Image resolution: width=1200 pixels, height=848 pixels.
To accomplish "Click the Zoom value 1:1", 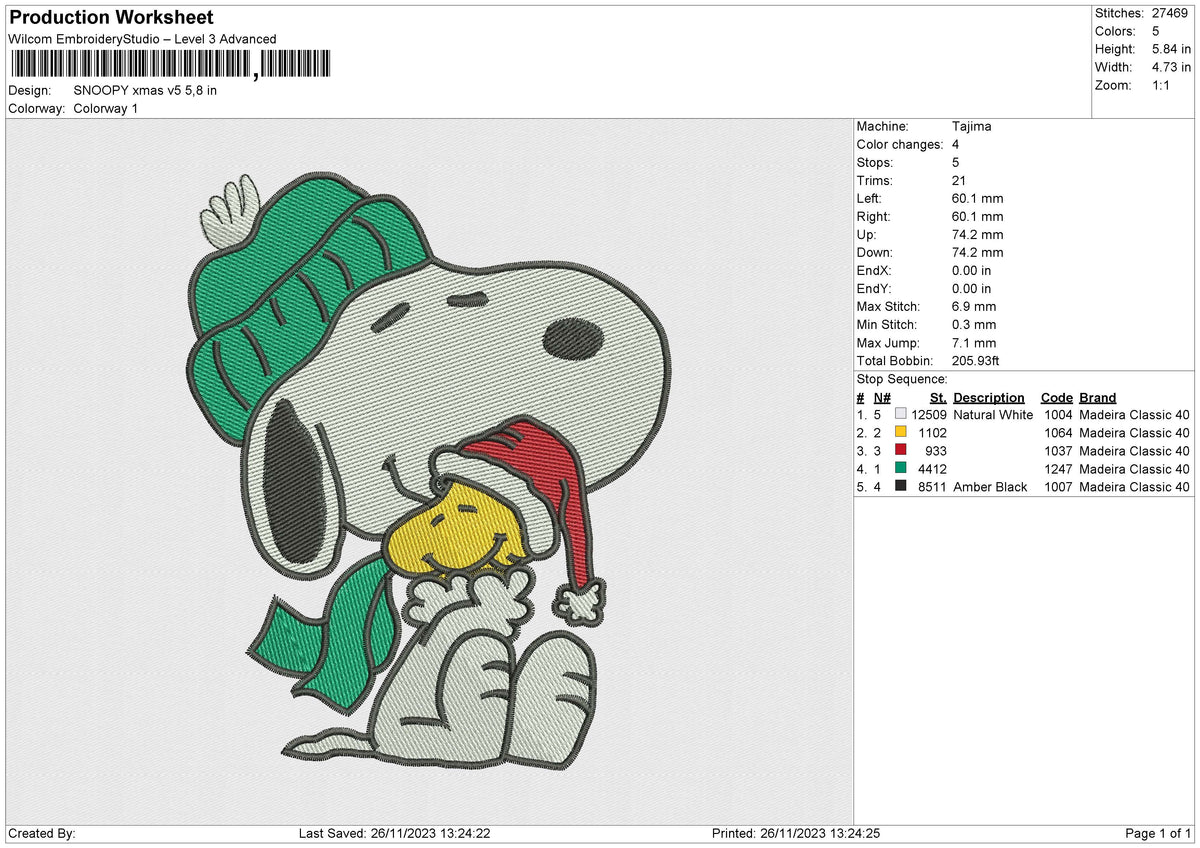I will (x=1162, y=85).
